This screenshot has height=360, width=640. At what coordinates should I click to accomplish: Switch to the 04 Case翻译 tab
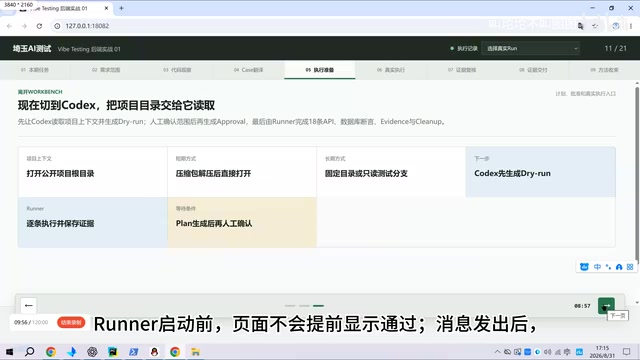coord(249,70)
